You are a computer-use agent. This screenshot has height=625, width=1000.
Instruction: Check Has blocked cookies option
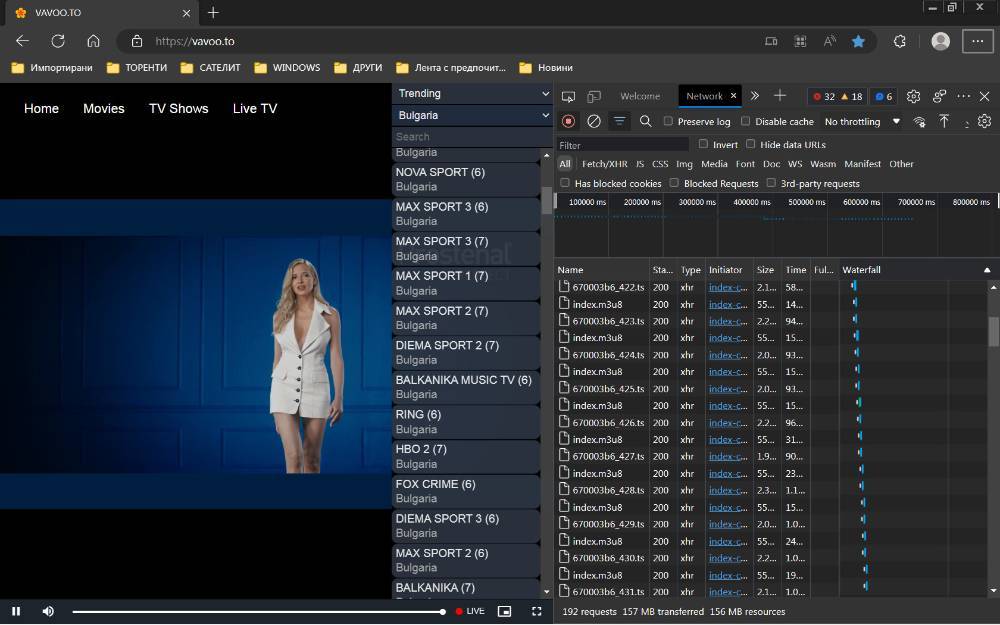point(564,183)
